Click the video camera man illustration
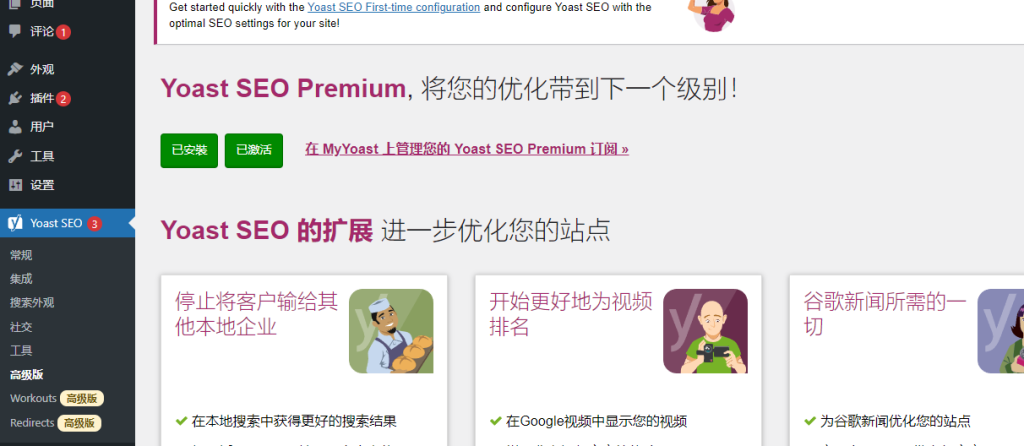The width and height of the screenshot is (1024, 446). click(705, 331)
